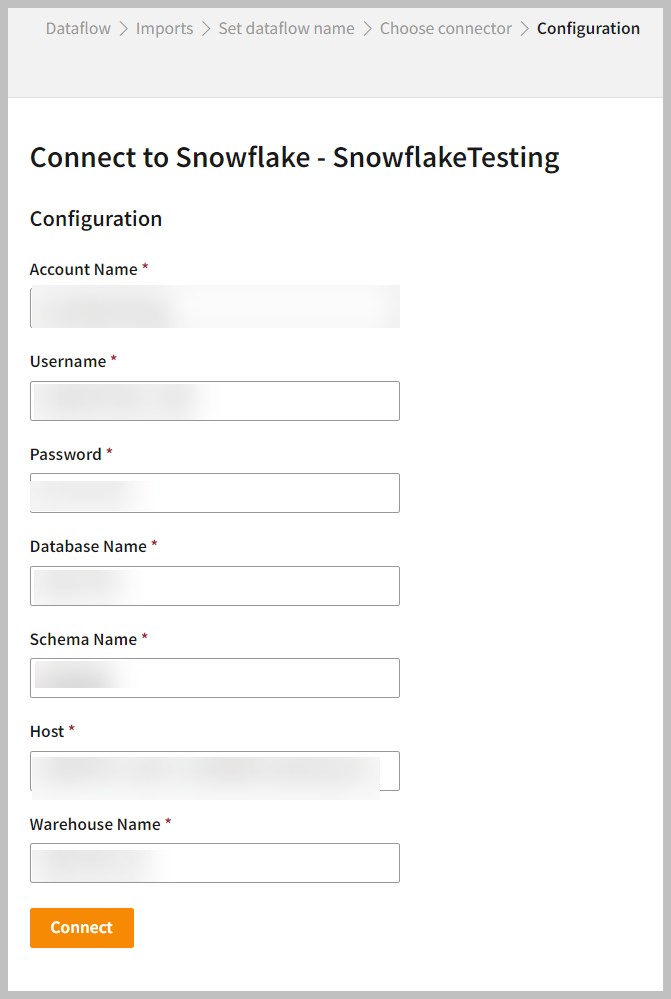Screen dimensions: 671x999
Task: Focus the Account Name input field
Action: point(215,307)
